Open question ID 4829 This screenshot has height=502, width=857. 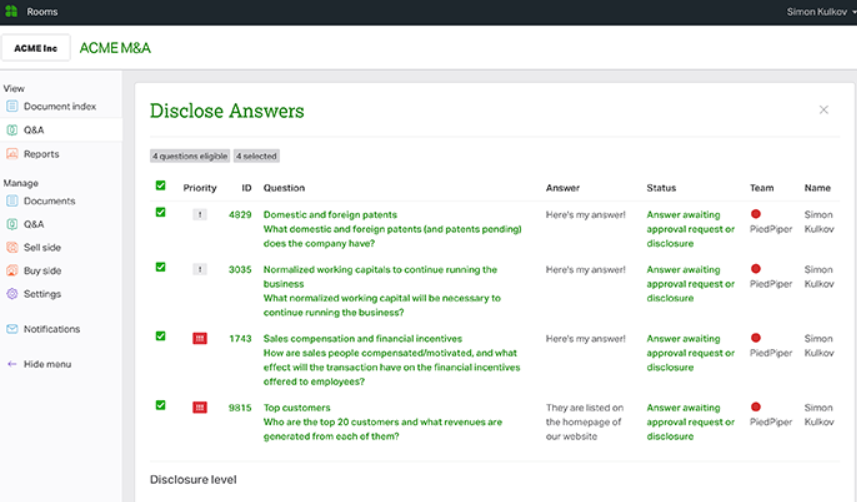[x=240, y=215]
